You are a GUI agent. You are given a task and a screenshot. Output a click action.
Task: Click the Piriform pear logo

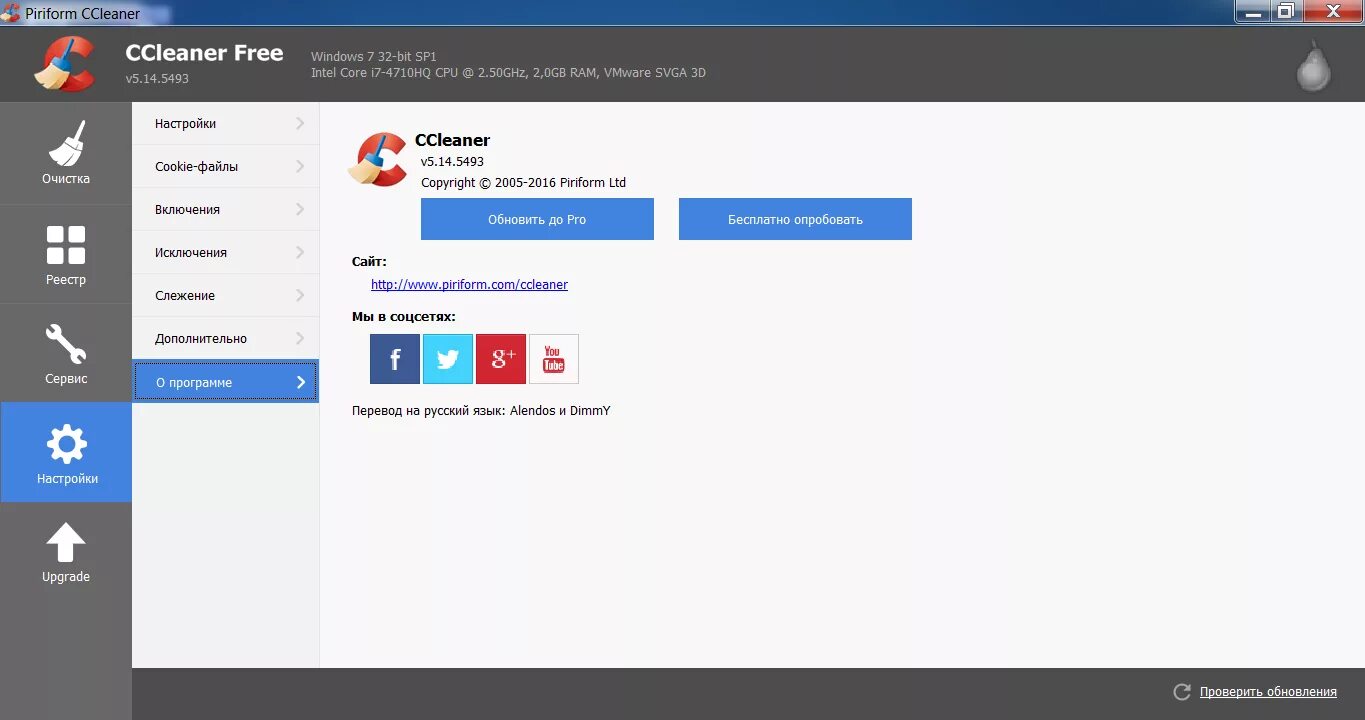click(1314, 66)
